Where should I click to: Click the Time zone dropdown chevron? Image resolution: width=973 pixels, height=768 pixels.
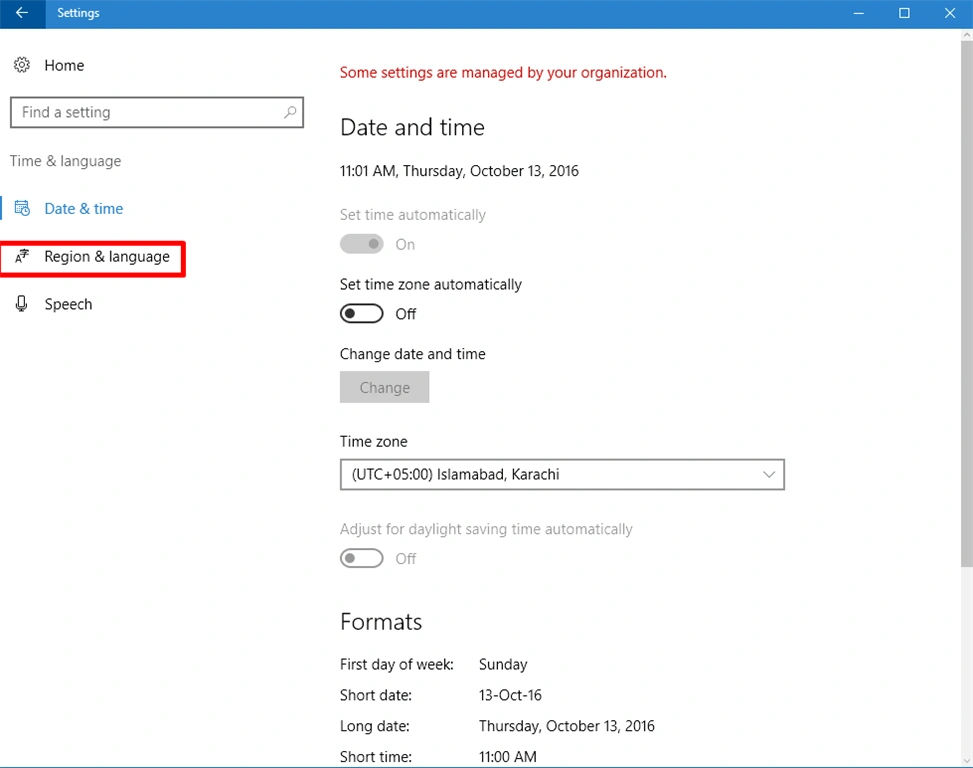[769, 475]
